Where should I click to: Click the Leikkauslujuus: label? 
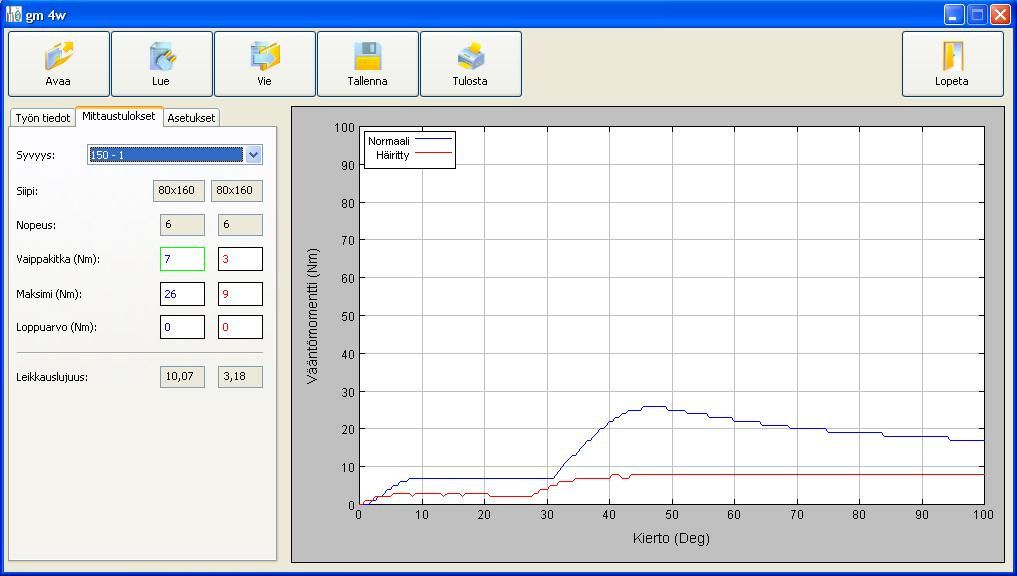(52, 377)
